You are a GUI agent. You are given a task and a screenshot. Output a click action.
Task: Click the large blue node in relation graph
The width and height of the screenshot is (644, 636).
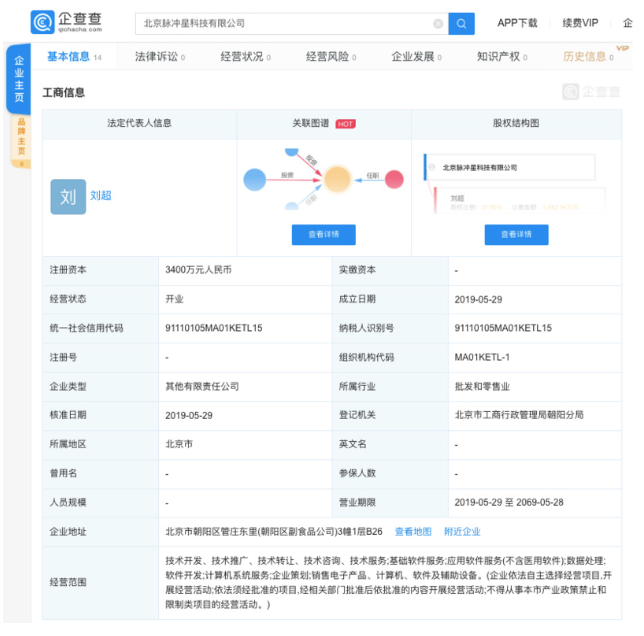255,180
